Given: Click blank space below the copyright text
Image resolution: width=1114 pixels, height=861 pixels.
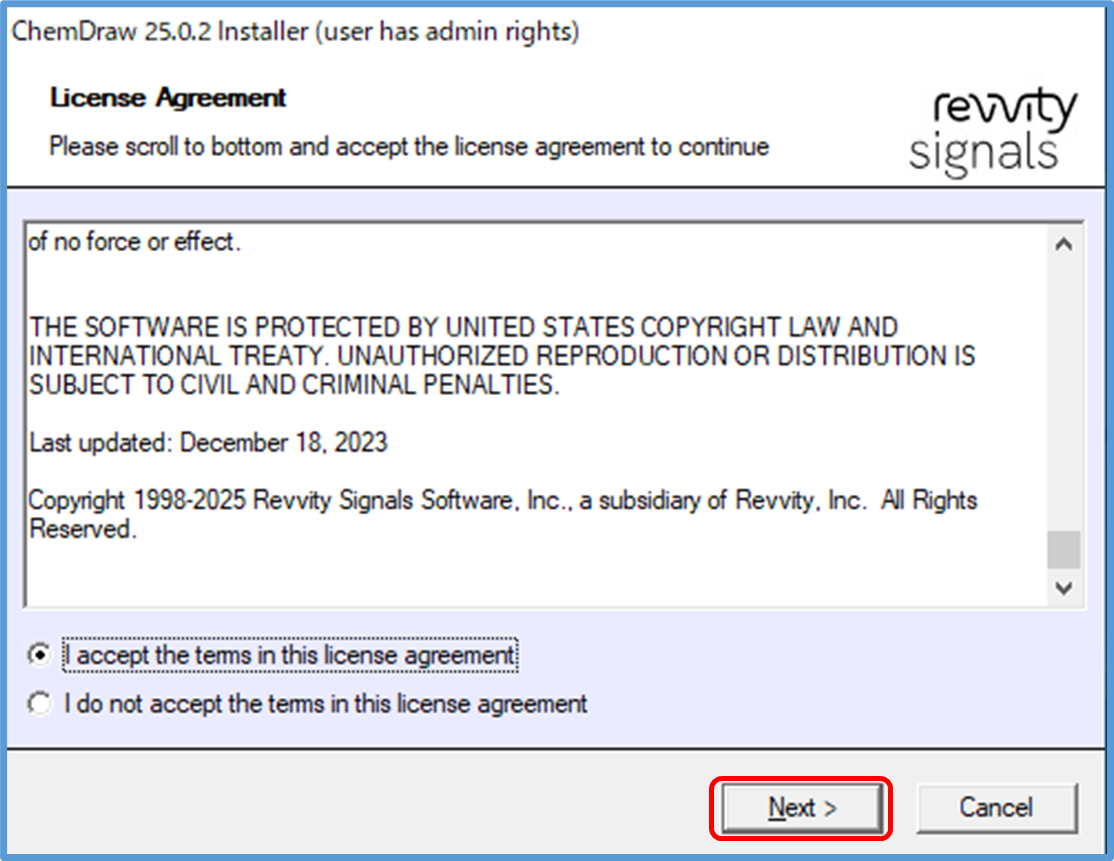Looking at the screenshot, I should tap(500, 575).
